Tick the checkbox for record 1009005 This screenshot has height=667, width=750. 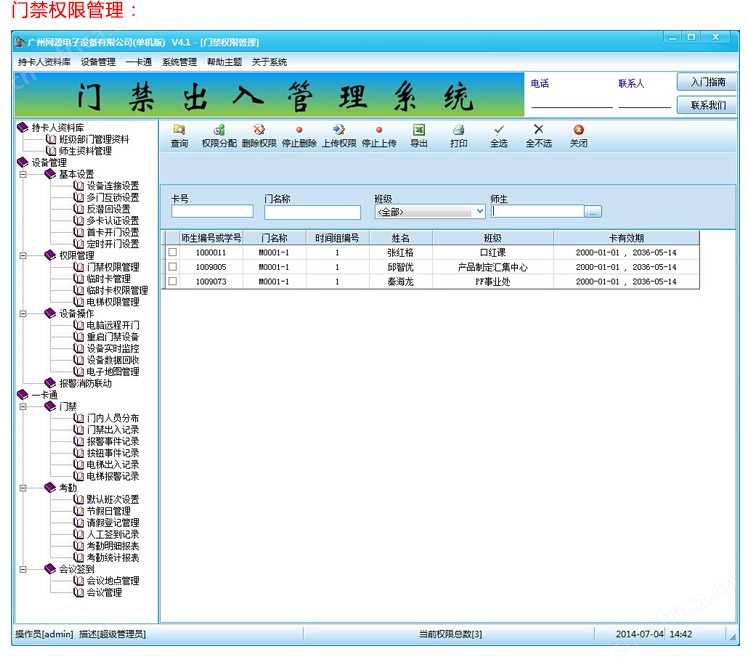point(173,268)
